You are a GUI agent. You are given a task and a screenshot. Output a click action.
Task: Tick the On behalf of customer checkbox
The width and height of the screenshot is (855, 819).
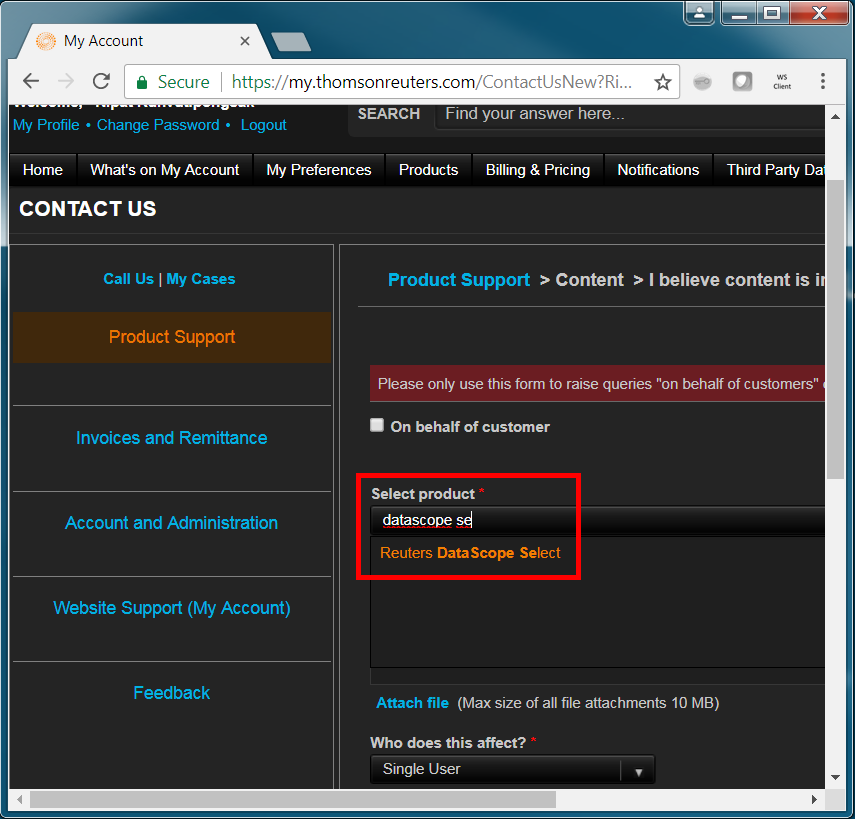(377, 425)
